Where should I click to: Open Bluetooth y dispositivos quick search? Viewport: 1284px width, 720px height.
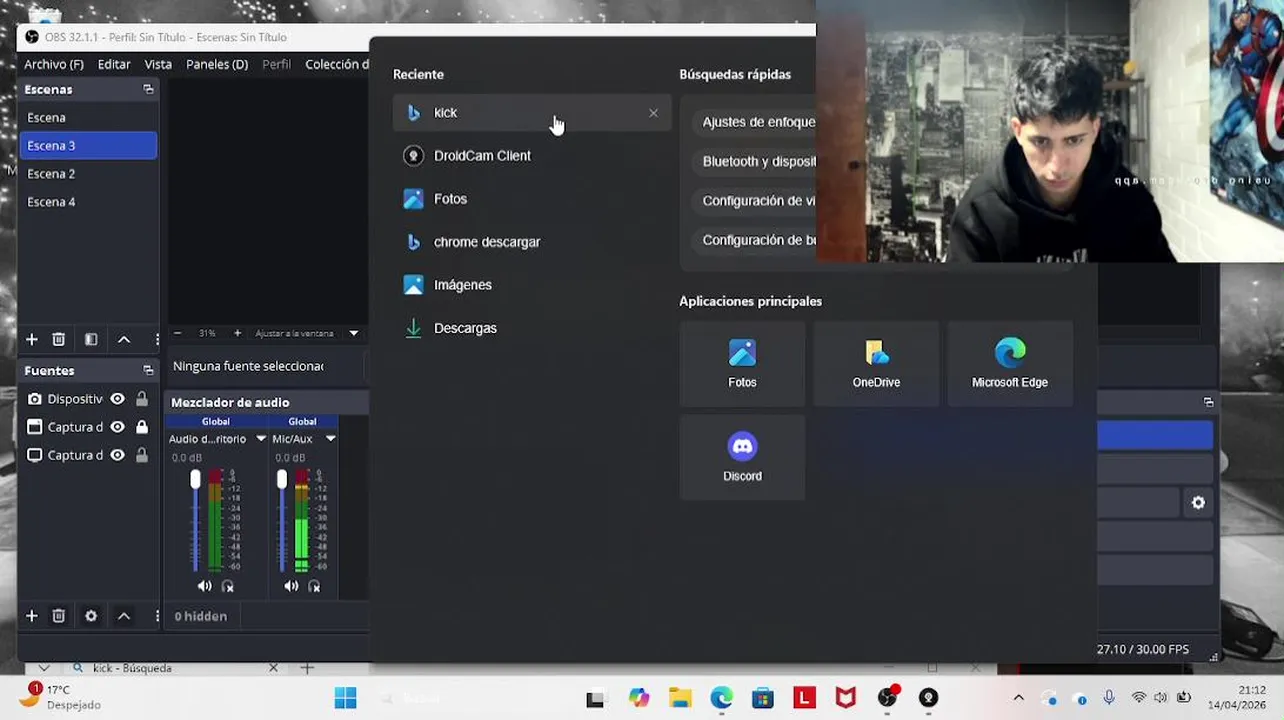tap(759, 161)
